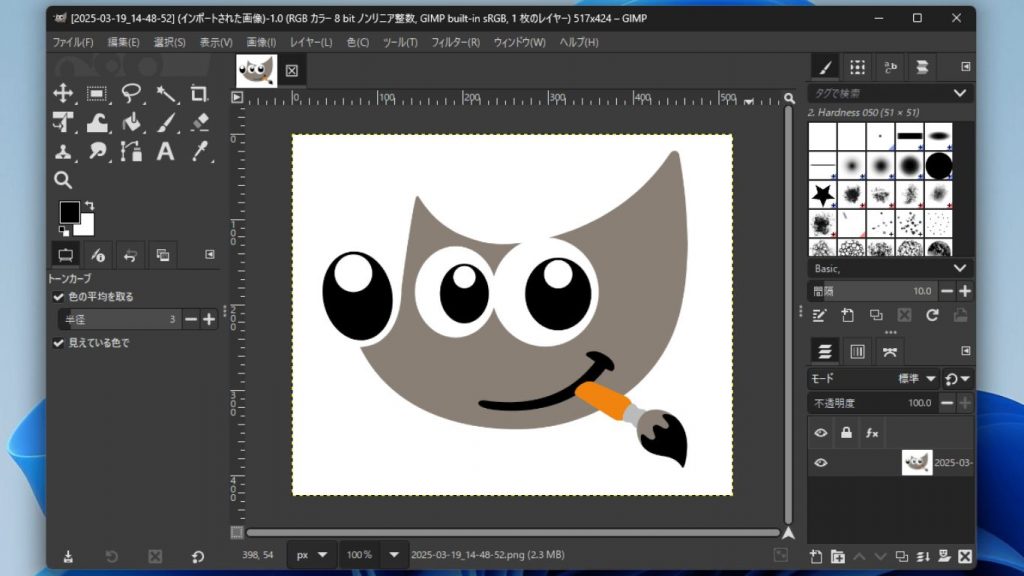Open the フィルター menu
The height and width of the screenshot is (576, 1024).
click(458, 43)
